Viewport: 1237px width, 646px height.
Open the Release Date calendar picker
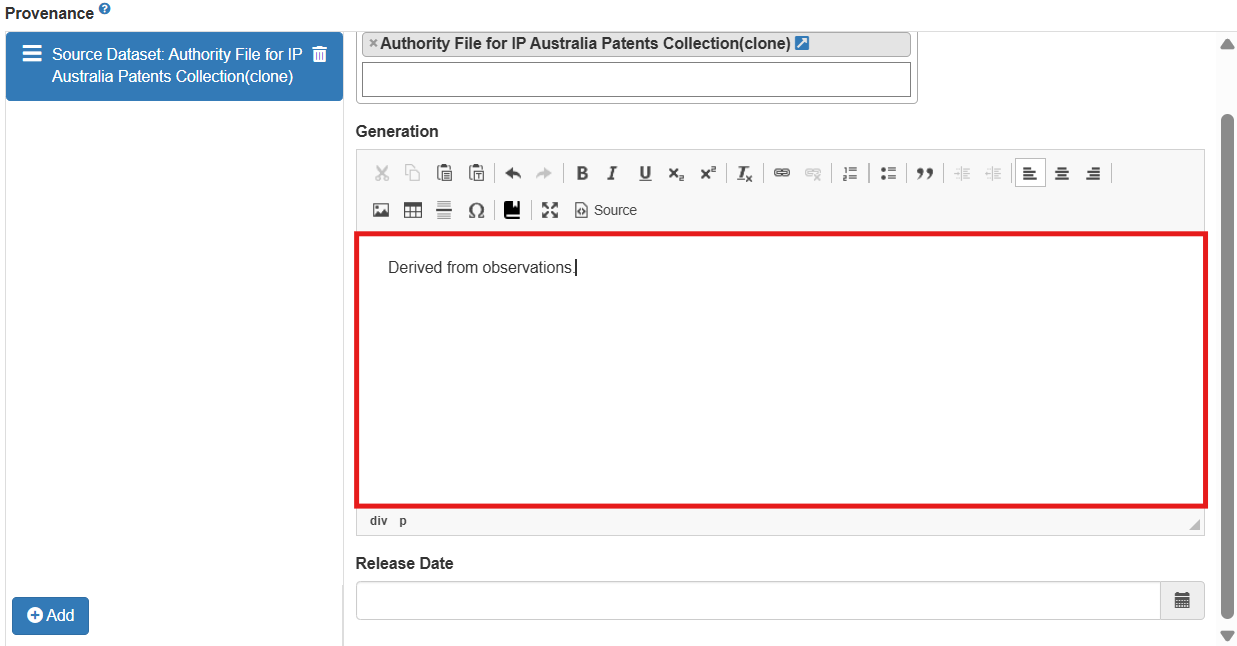click(1182, 600)
